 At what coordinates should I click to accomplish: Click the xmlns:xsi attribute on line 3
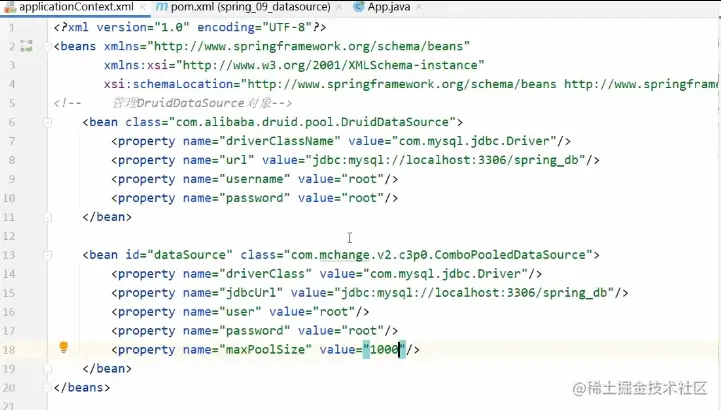(294, 65)
